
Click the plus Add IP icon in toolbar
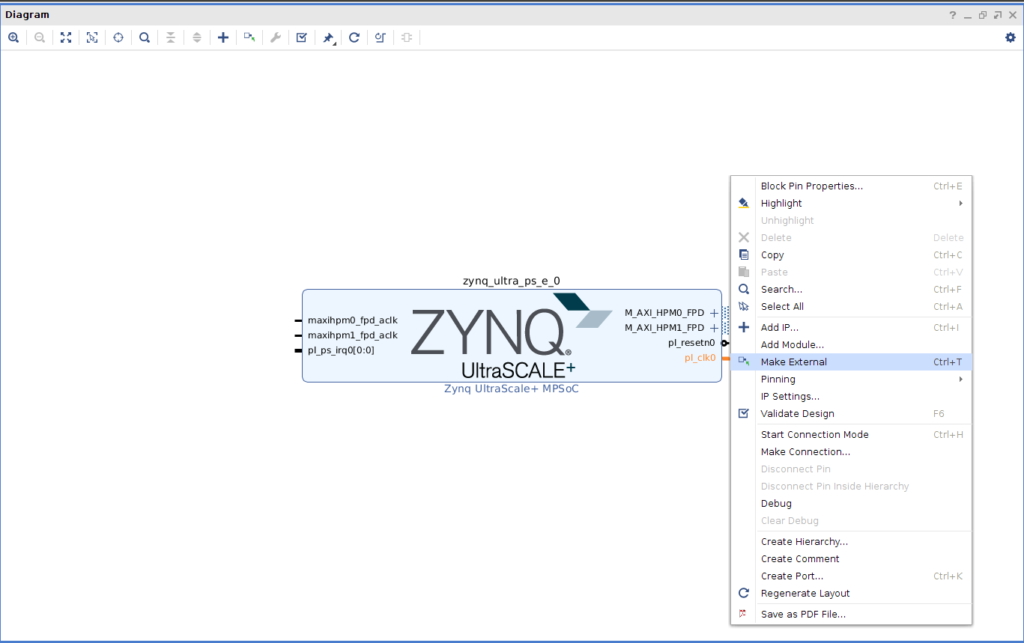pyautogui.click(x=223, y=37)
